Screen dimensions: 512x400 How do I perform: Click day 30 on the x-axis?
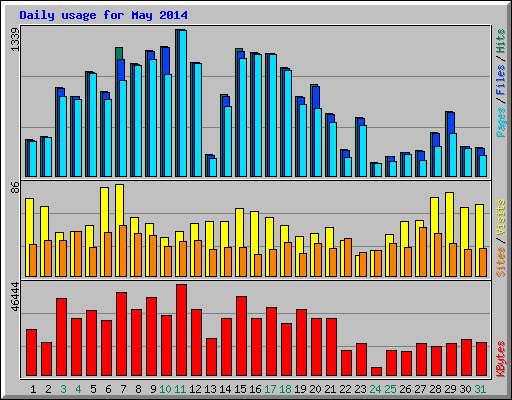[x=465, y=389]
